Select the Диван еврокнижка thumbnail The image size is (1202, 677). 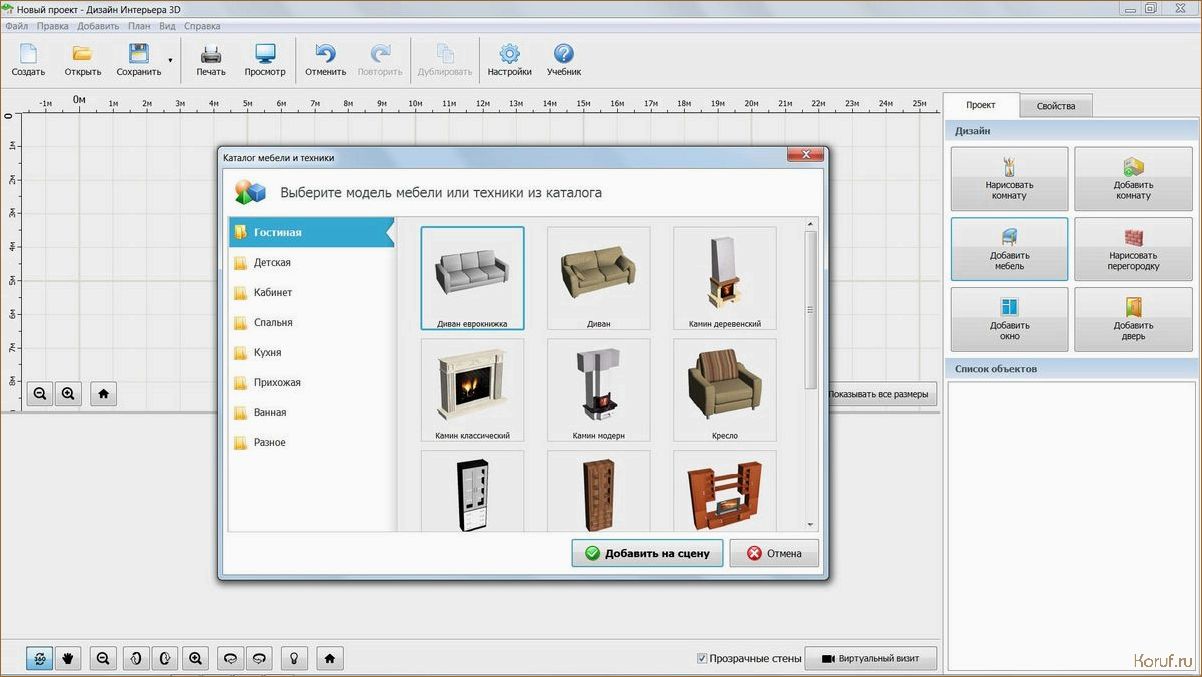pos(472,278)
